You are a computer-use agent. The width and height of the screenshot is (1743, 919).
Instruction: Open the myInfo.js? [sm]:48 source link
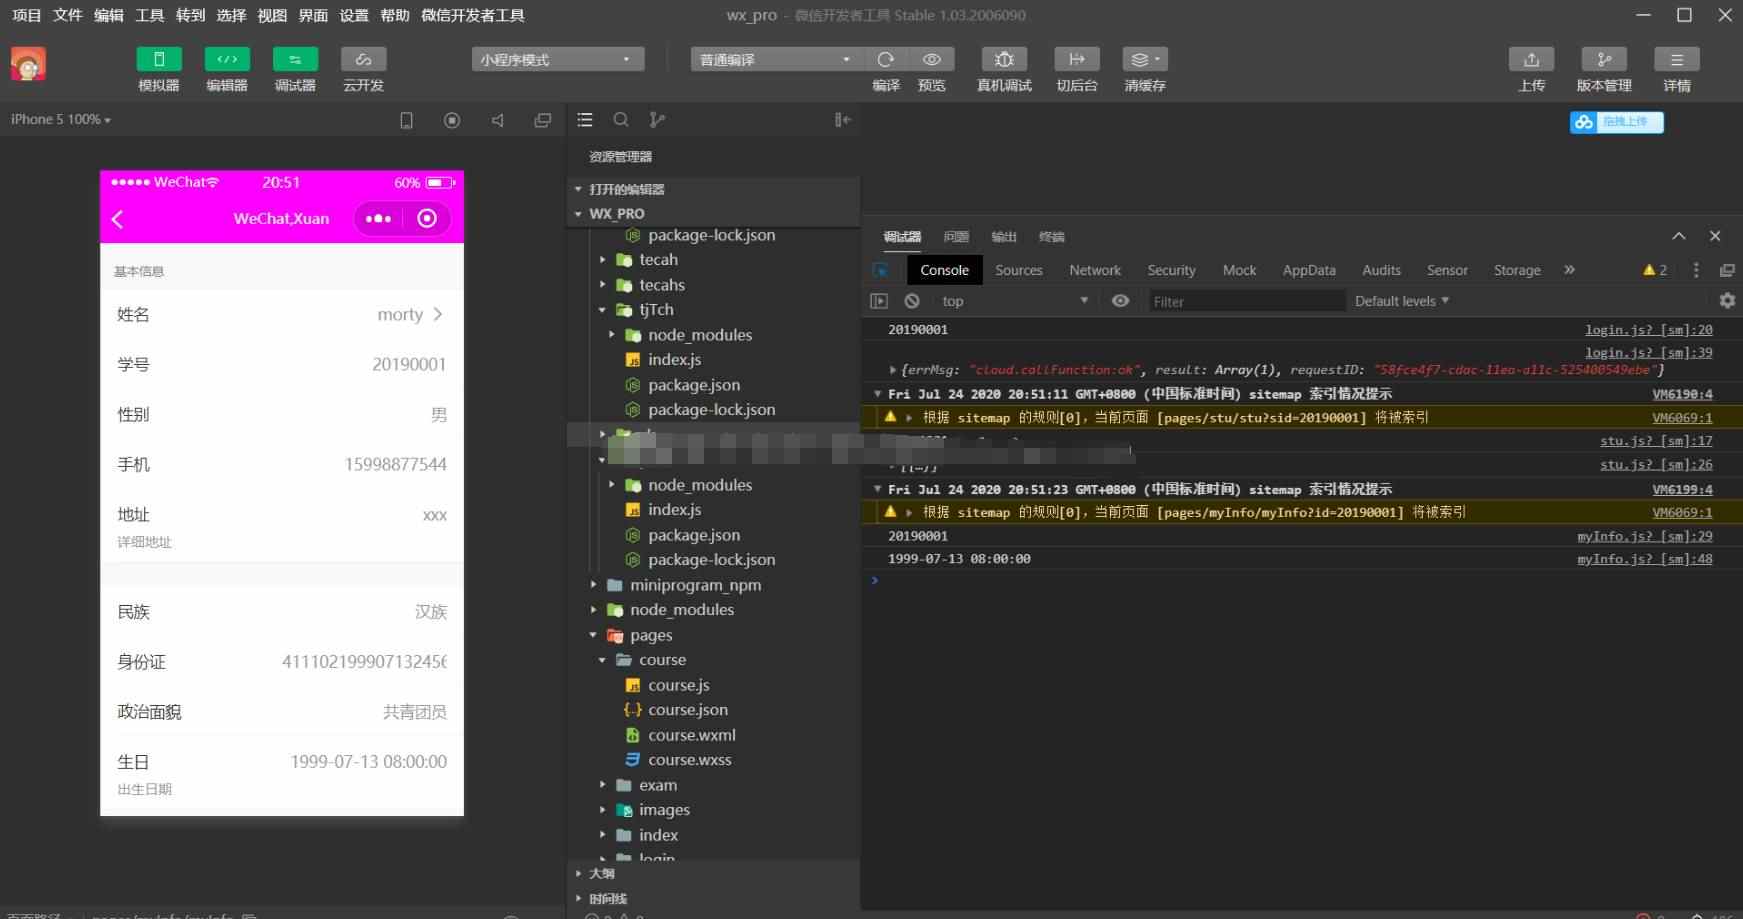1644,559
